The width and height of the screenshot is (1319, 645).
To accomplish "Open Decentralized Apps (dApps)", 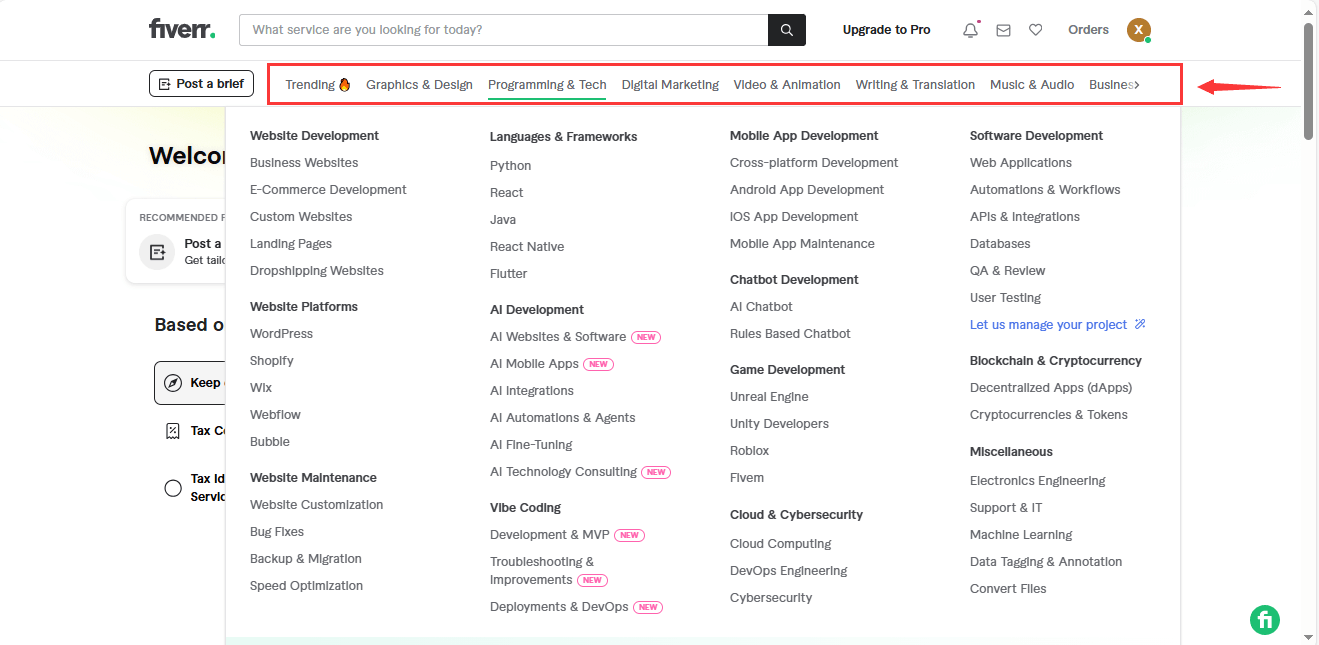I will click(x=1051, y=388).
